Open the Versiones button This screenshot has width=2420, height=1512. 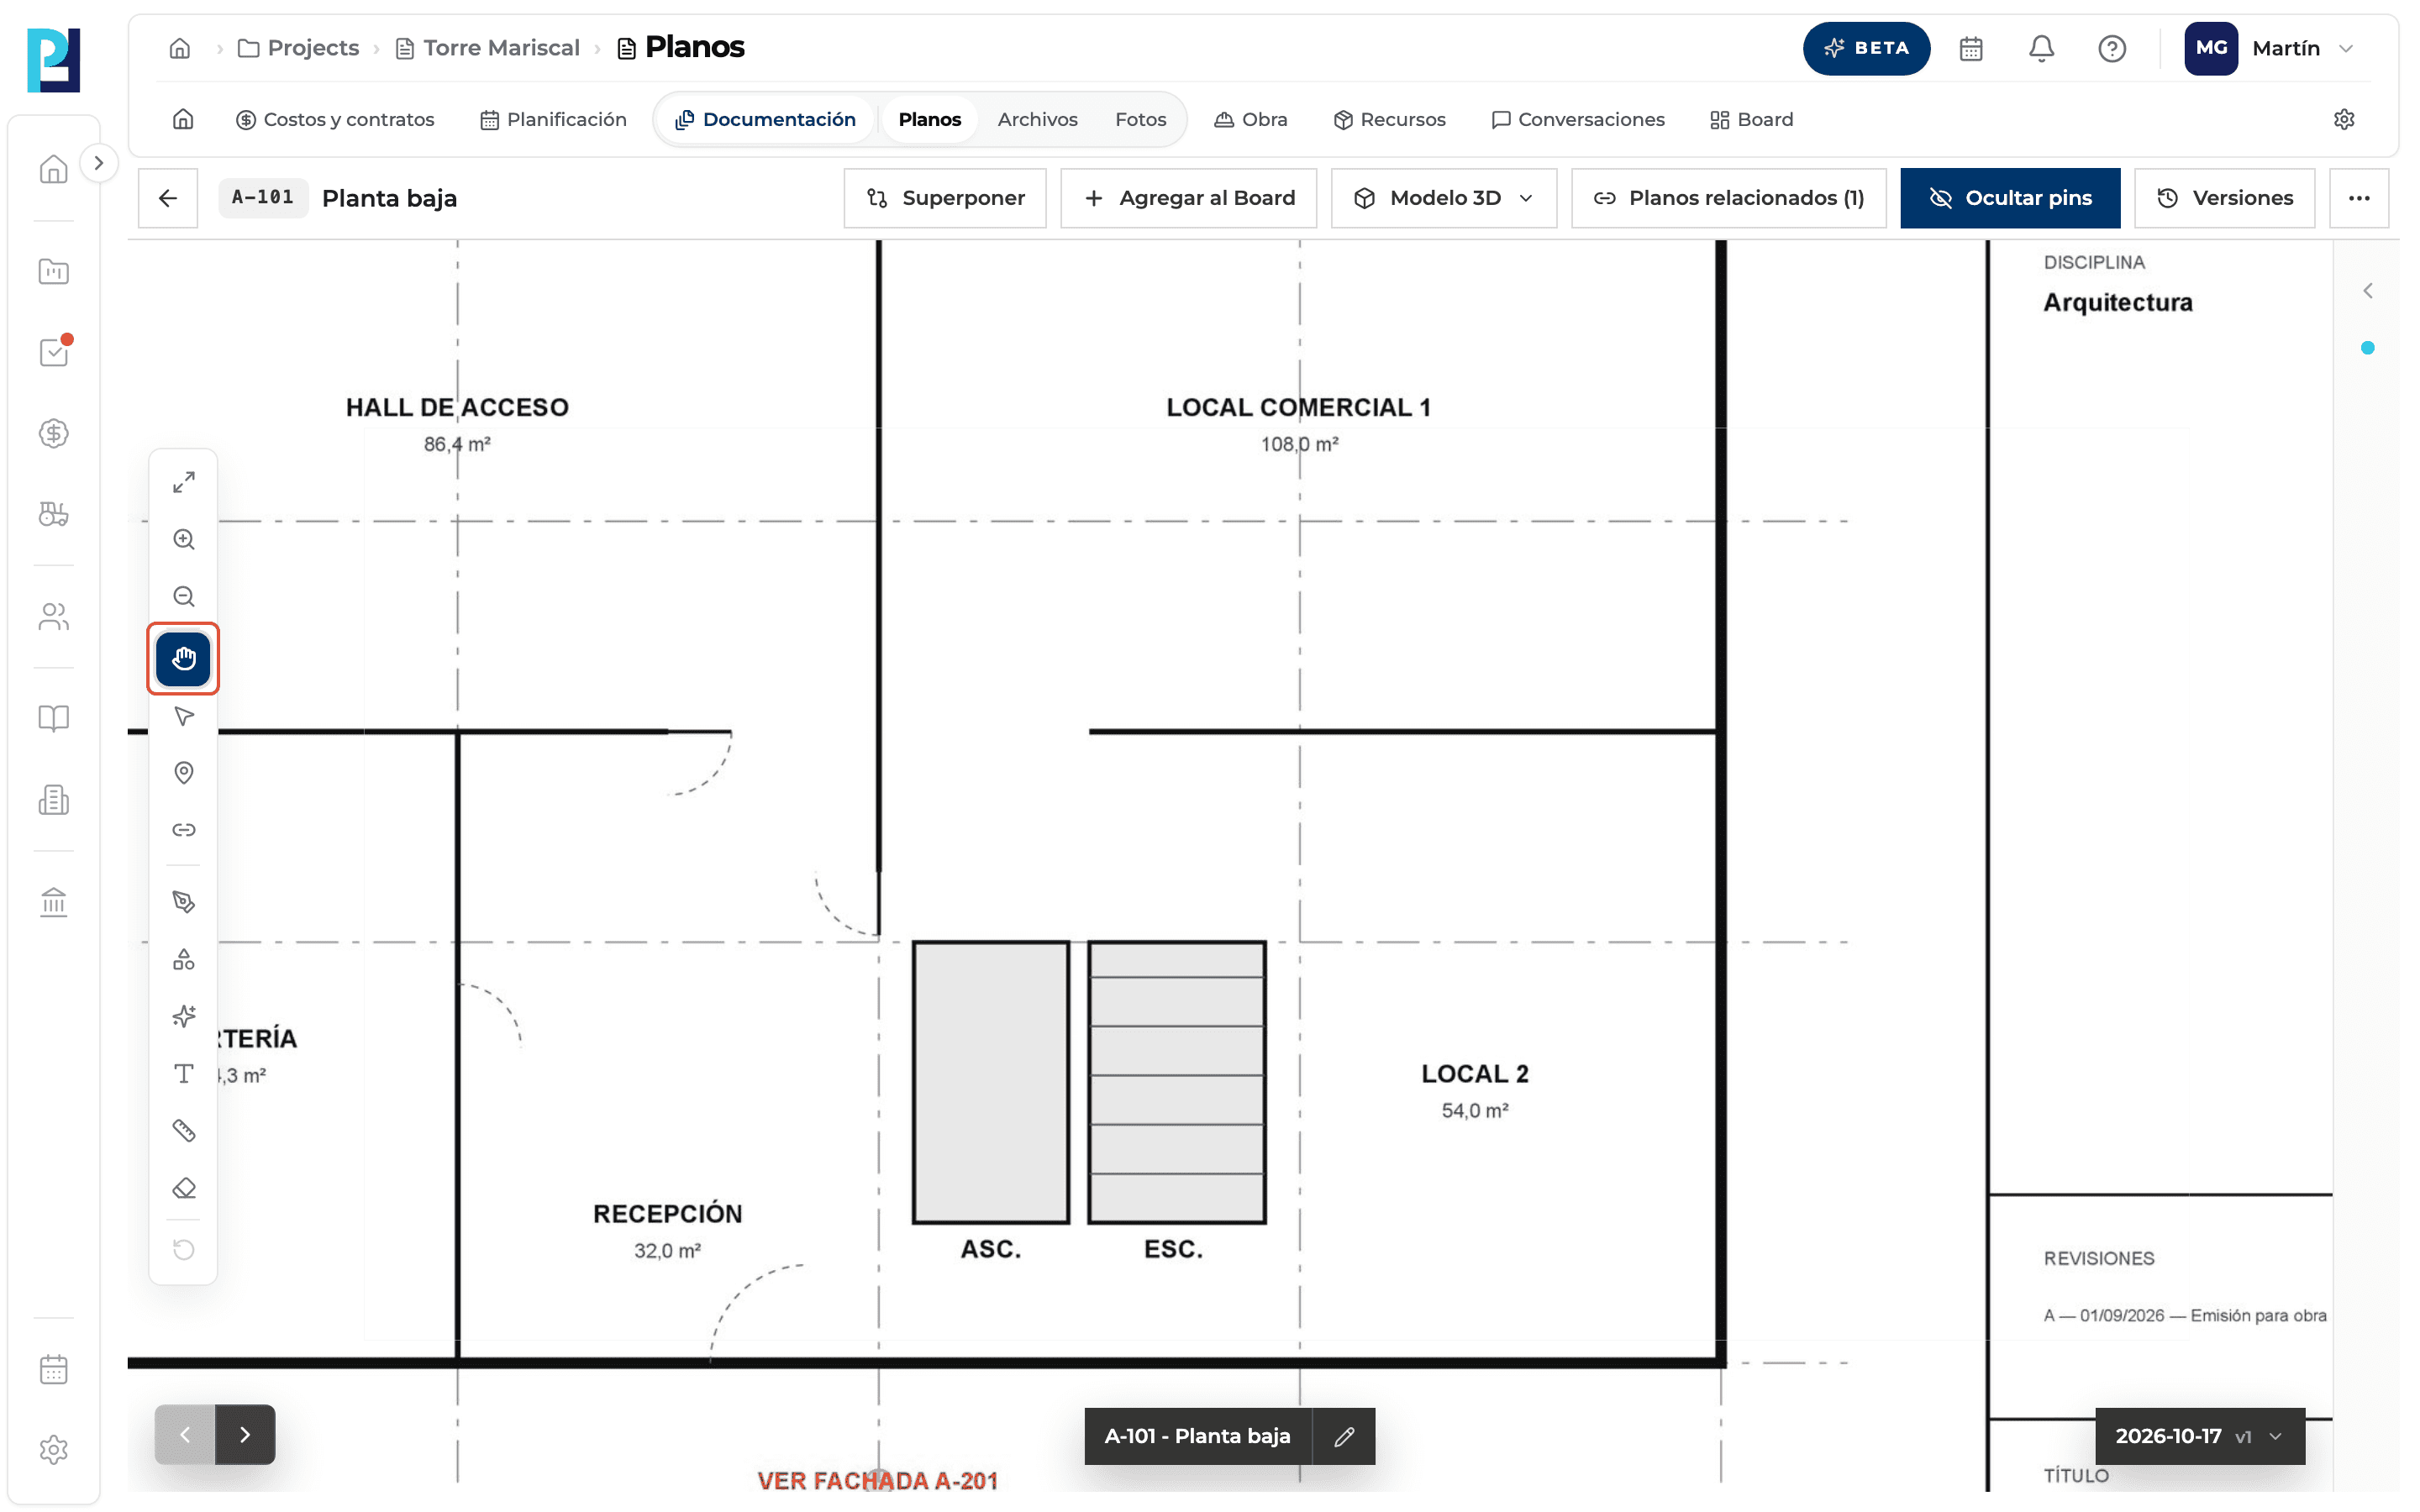tap(2224, 198)
